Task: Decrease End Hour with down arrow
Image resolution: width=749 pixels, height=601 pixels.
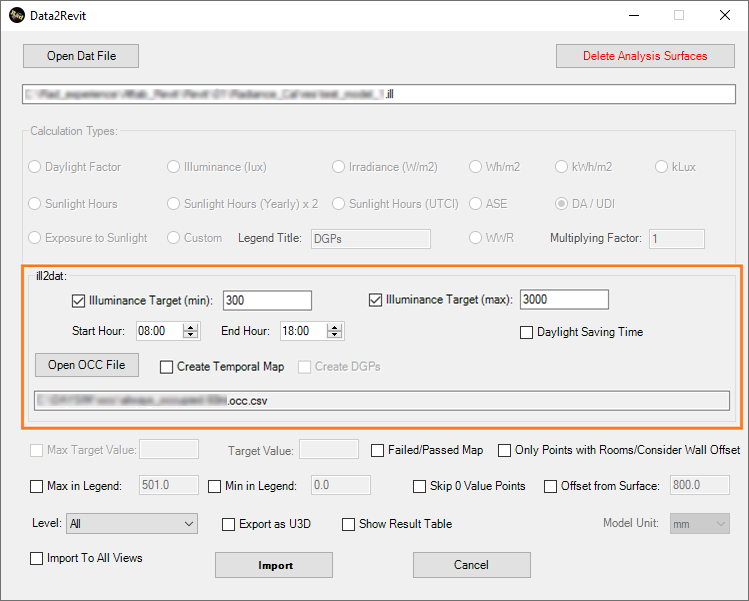Action: click(x=335, y=334)
